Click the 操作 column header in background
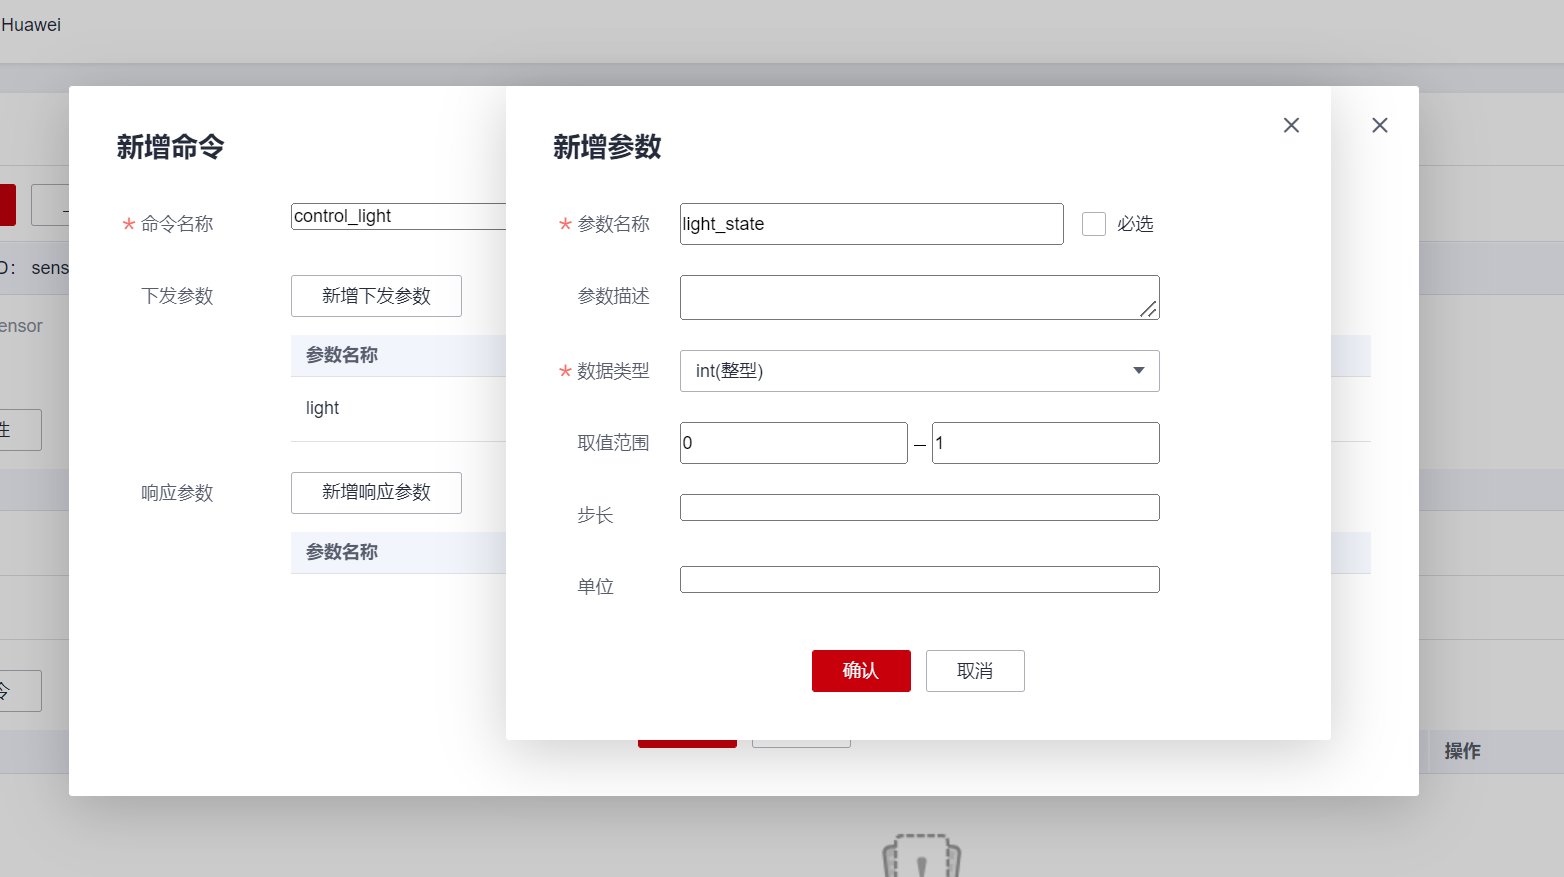1564x877 pixels. pyautogui.click(x=1462, y=751)
